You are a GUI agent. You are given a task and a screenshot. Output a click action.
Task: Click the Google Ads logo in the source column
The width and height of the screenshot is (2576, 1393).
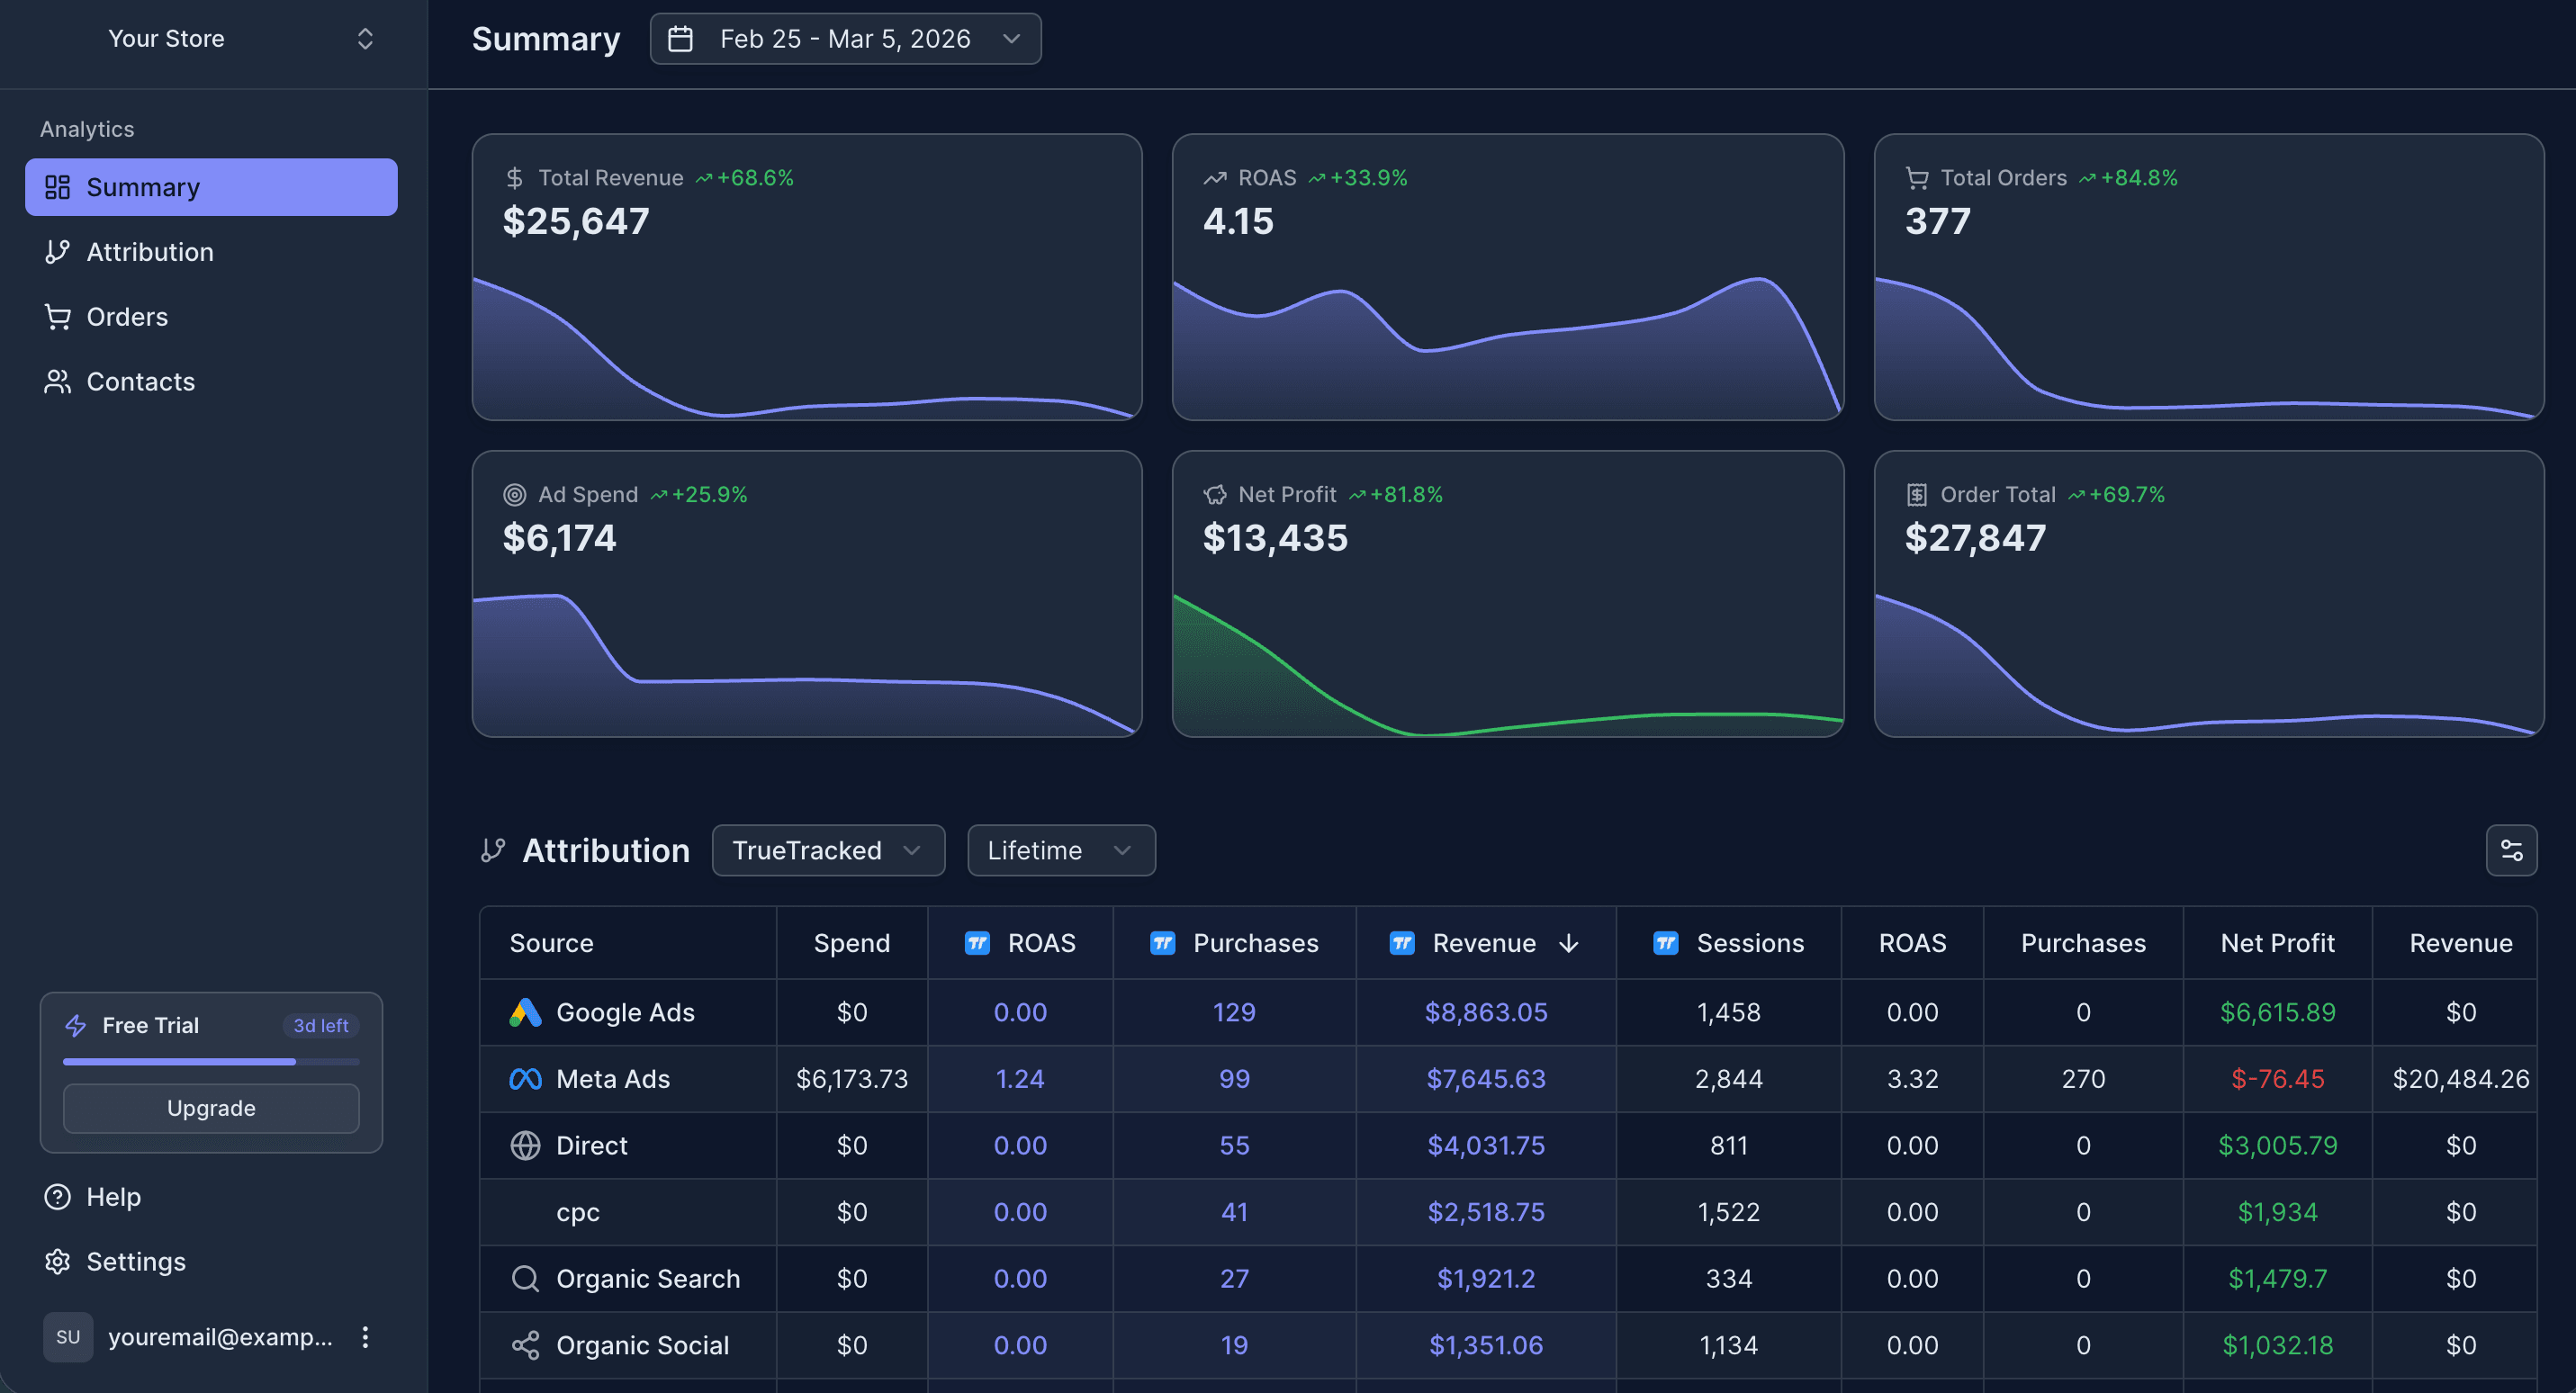point(523,1012)
